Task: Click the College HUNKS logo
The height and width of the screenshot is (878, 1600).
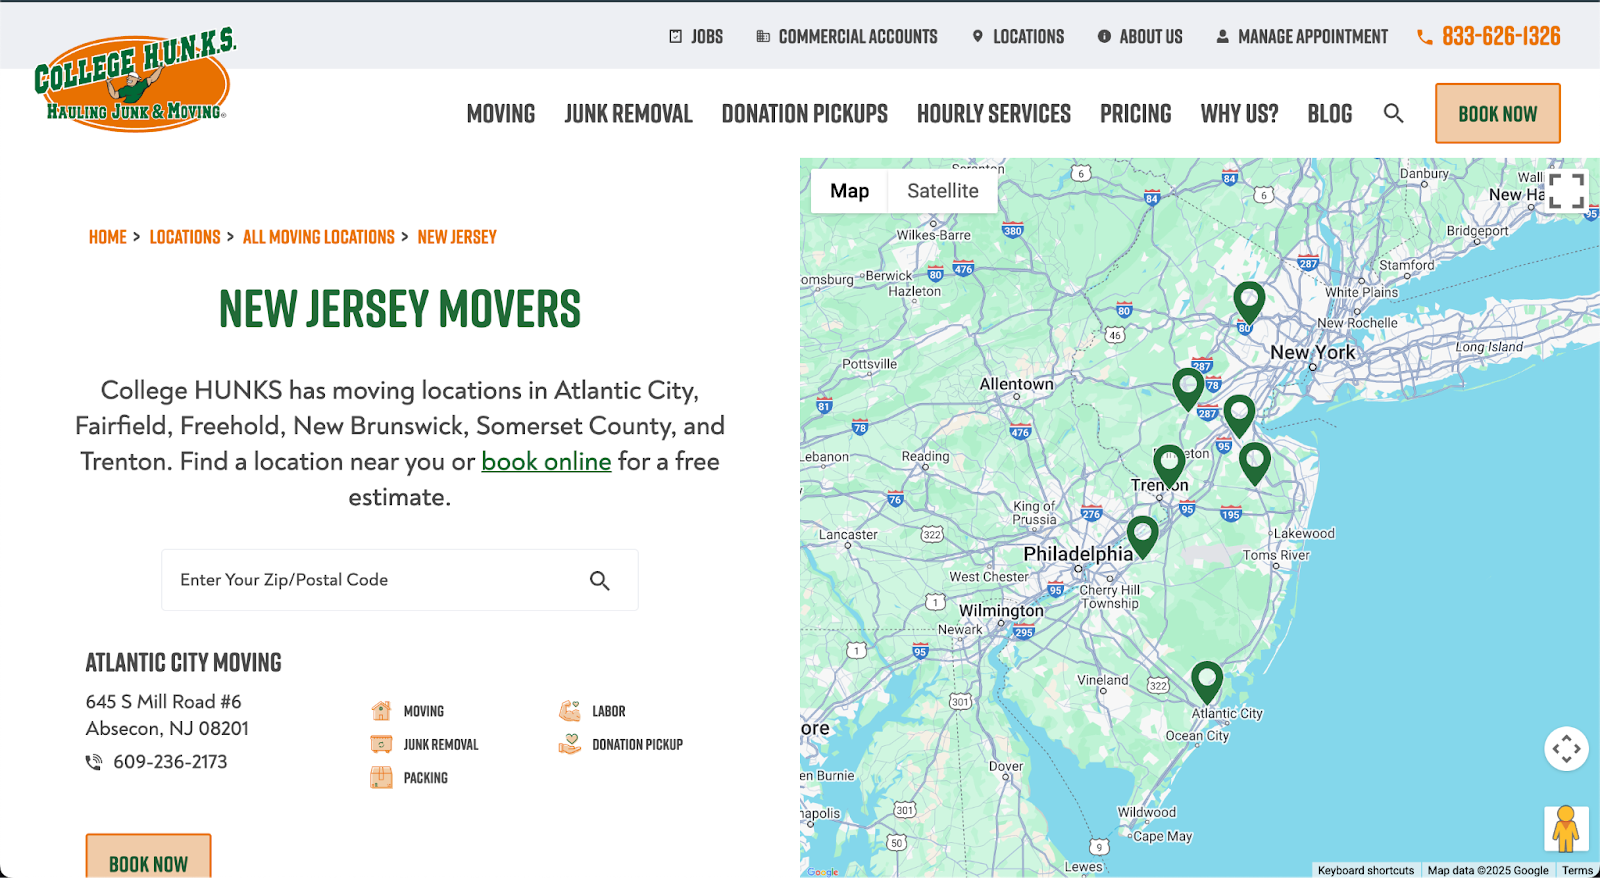Action: point(135,80)
